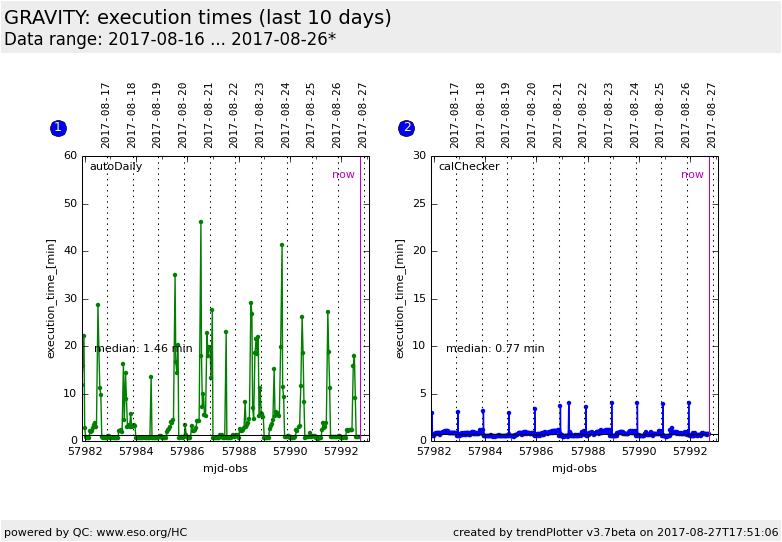The height and width of the screenshot is (542, 782).
Task: Click the 'GRAVITY: execution times' page heading
Action: pos(198,18)
